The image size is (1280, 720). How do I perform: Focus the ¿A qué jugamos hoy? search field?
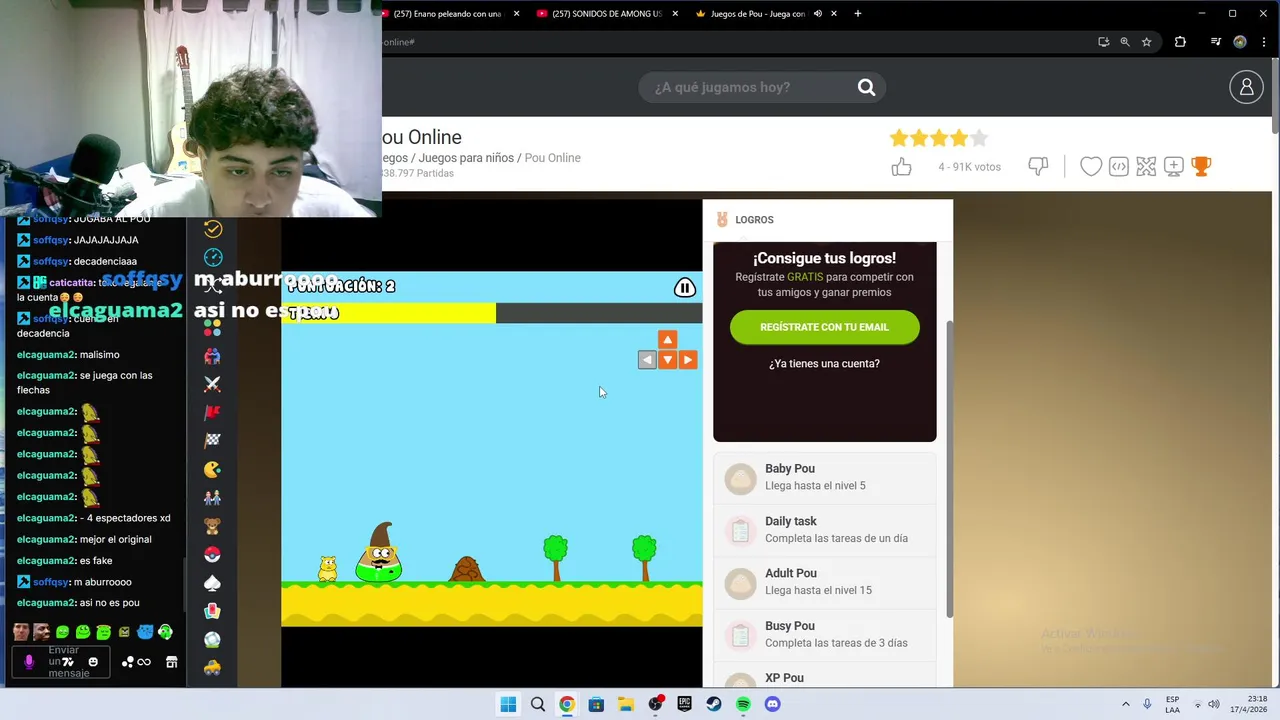point(750,87)
